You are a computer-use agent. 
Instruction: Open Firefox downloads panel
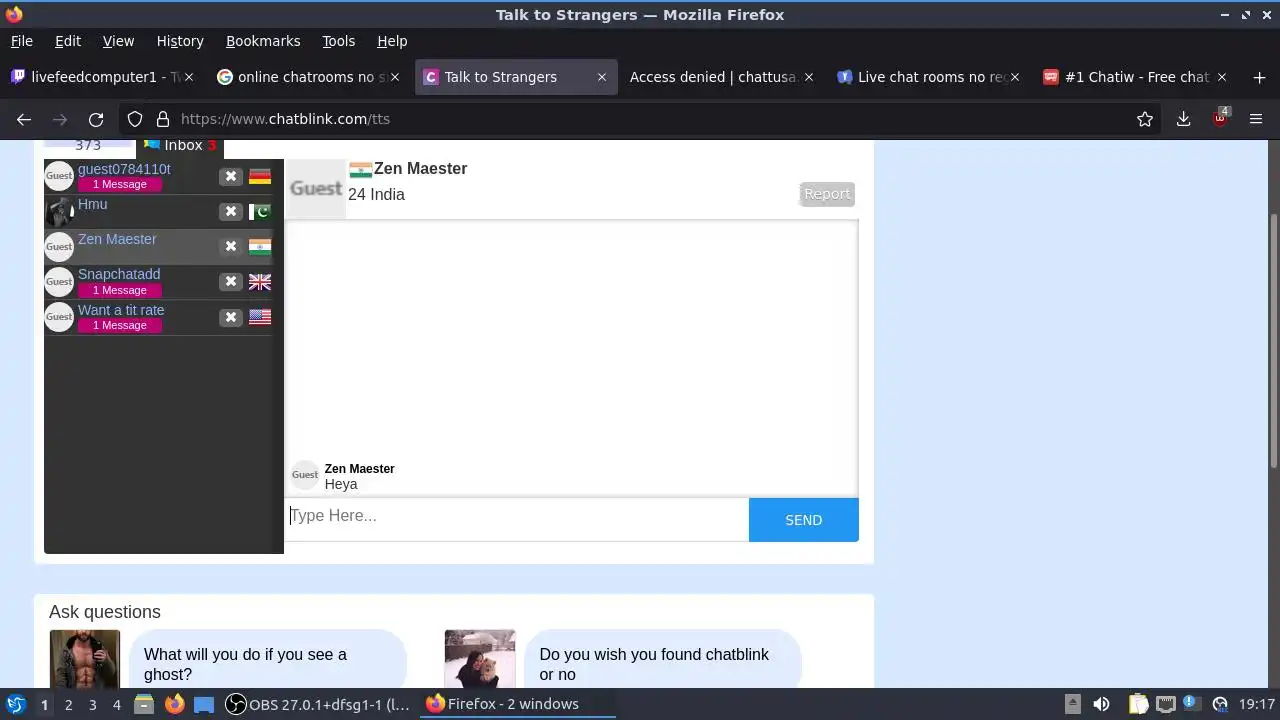pos(1183,119)
